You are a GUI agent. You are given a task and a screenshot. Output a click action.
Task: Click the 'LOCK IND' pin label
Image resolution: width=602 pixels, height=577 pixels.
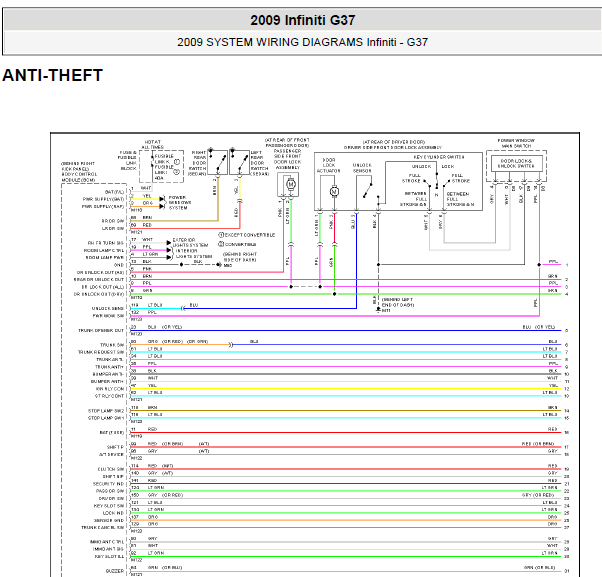click(x=113, y=513)
